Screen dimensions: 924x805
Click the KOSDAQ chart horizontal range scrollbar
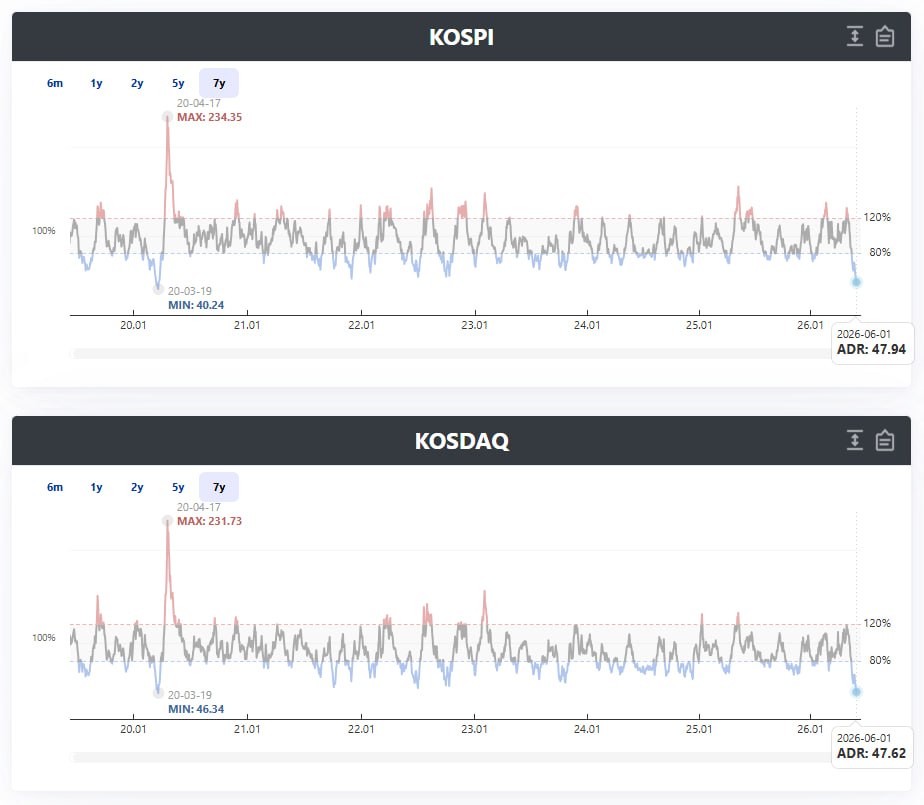[x=451, y=757]
